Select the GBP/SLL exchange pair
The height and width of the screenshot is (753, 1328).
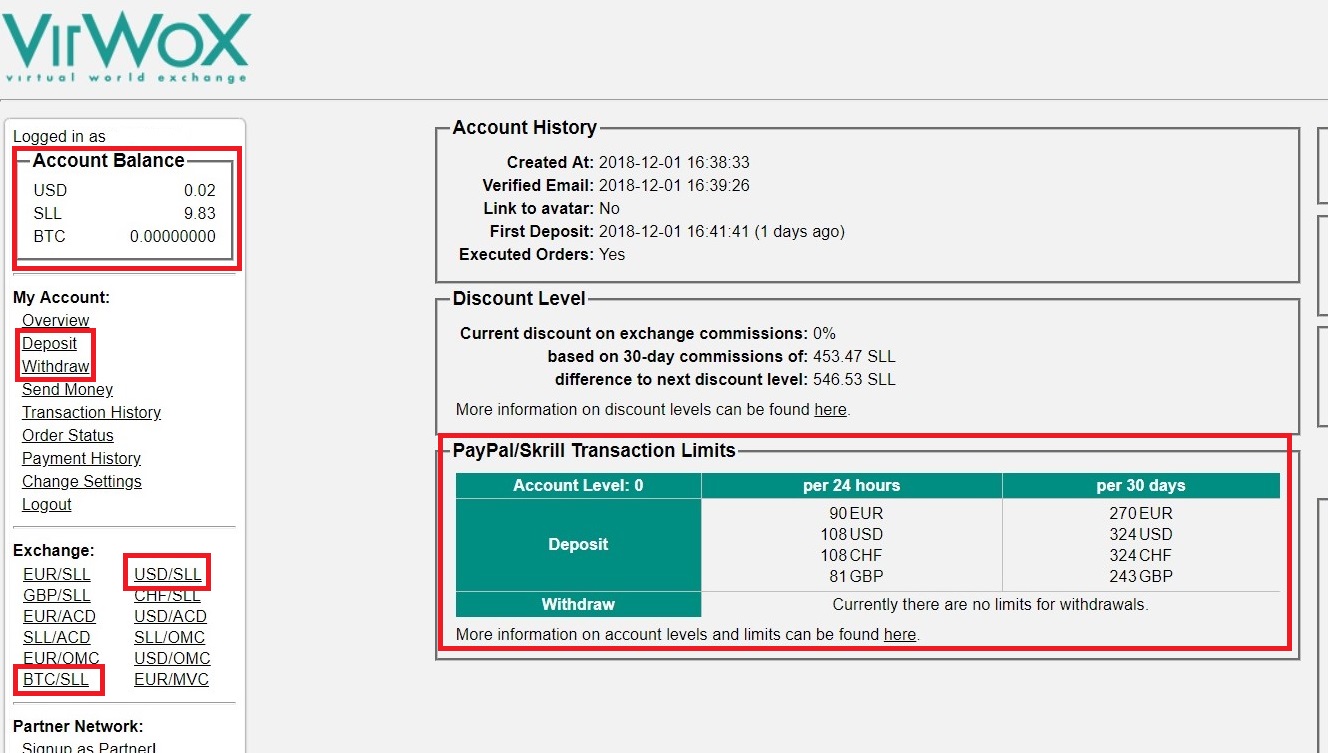pos(57,596)
